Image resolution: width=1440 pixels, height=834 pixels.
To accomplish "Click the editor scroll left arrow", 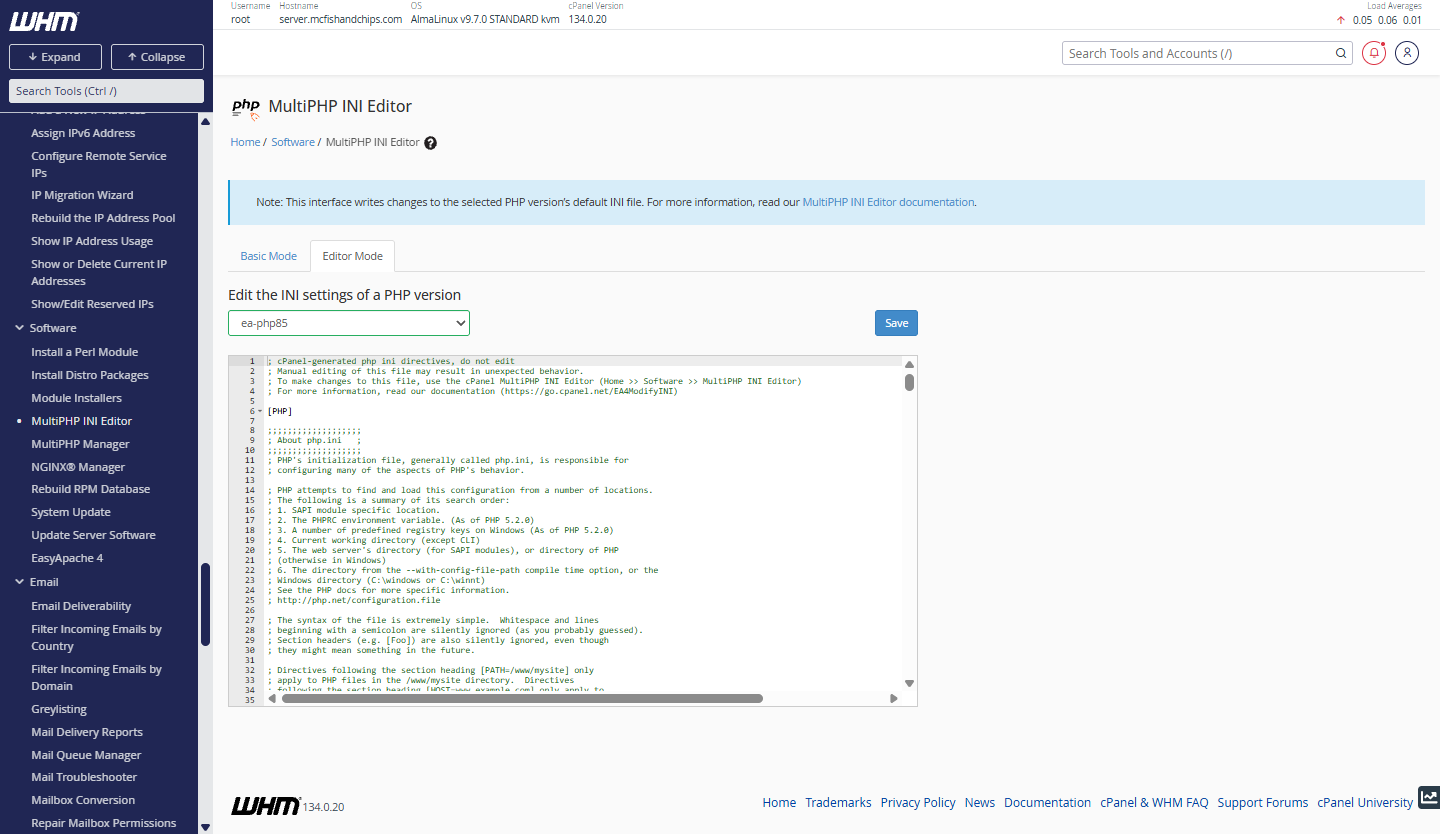I will pyautogui.click(x=272, y=699).
